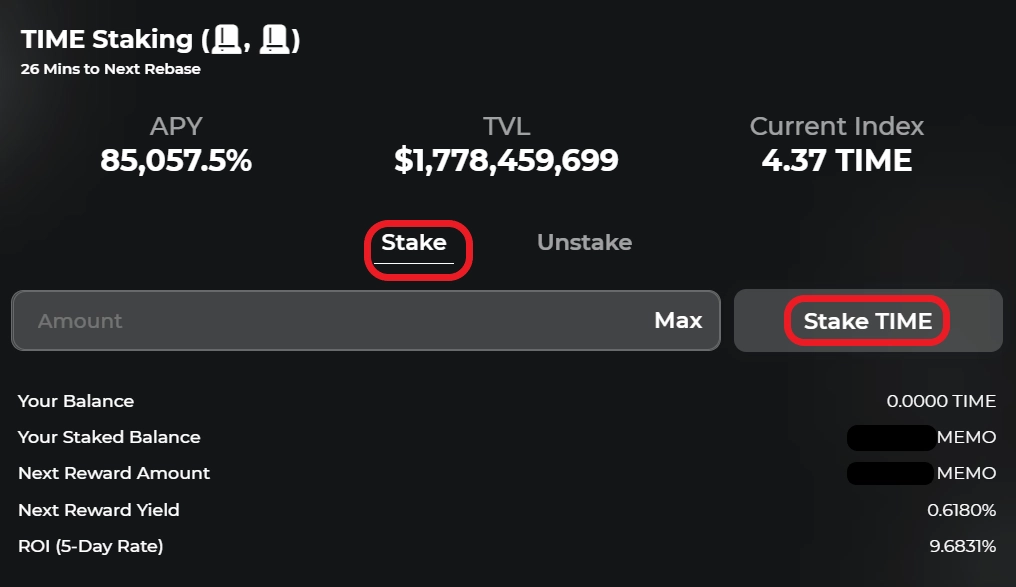Click the 0.6180% reward yield value
This screenshot has height=587, width=1016.
point(961,510)
